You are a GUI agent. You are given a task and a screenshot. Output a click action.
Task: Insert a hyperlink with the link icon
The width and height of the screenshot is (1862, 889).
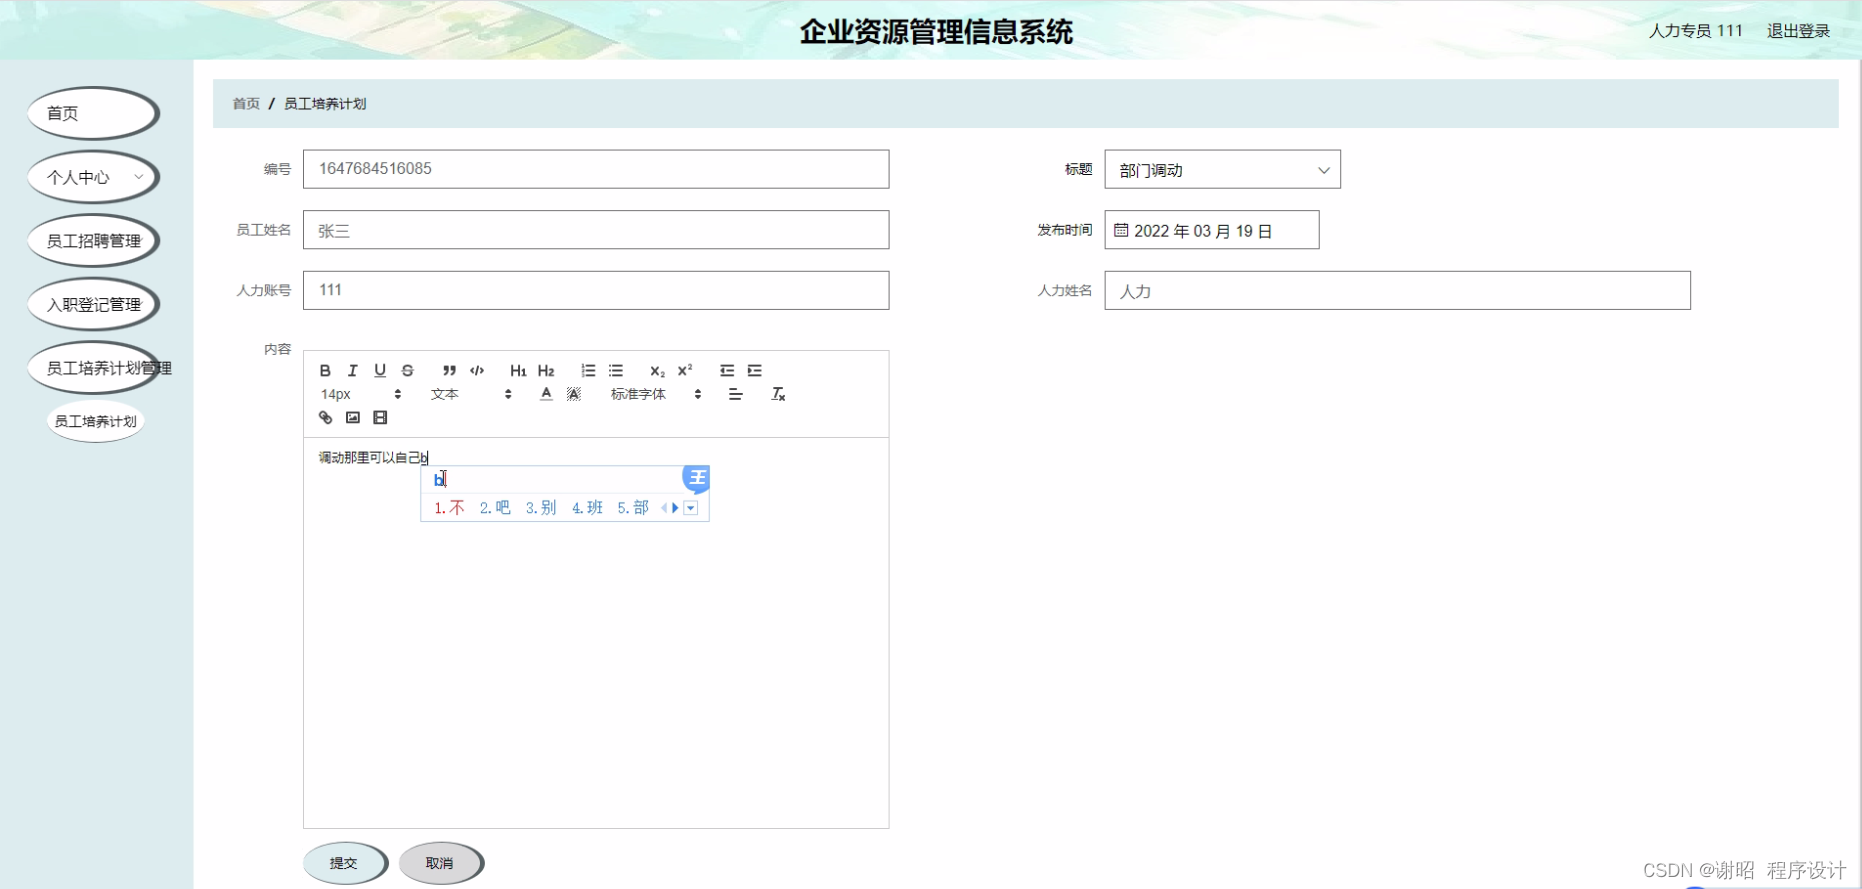click(325, 417)
